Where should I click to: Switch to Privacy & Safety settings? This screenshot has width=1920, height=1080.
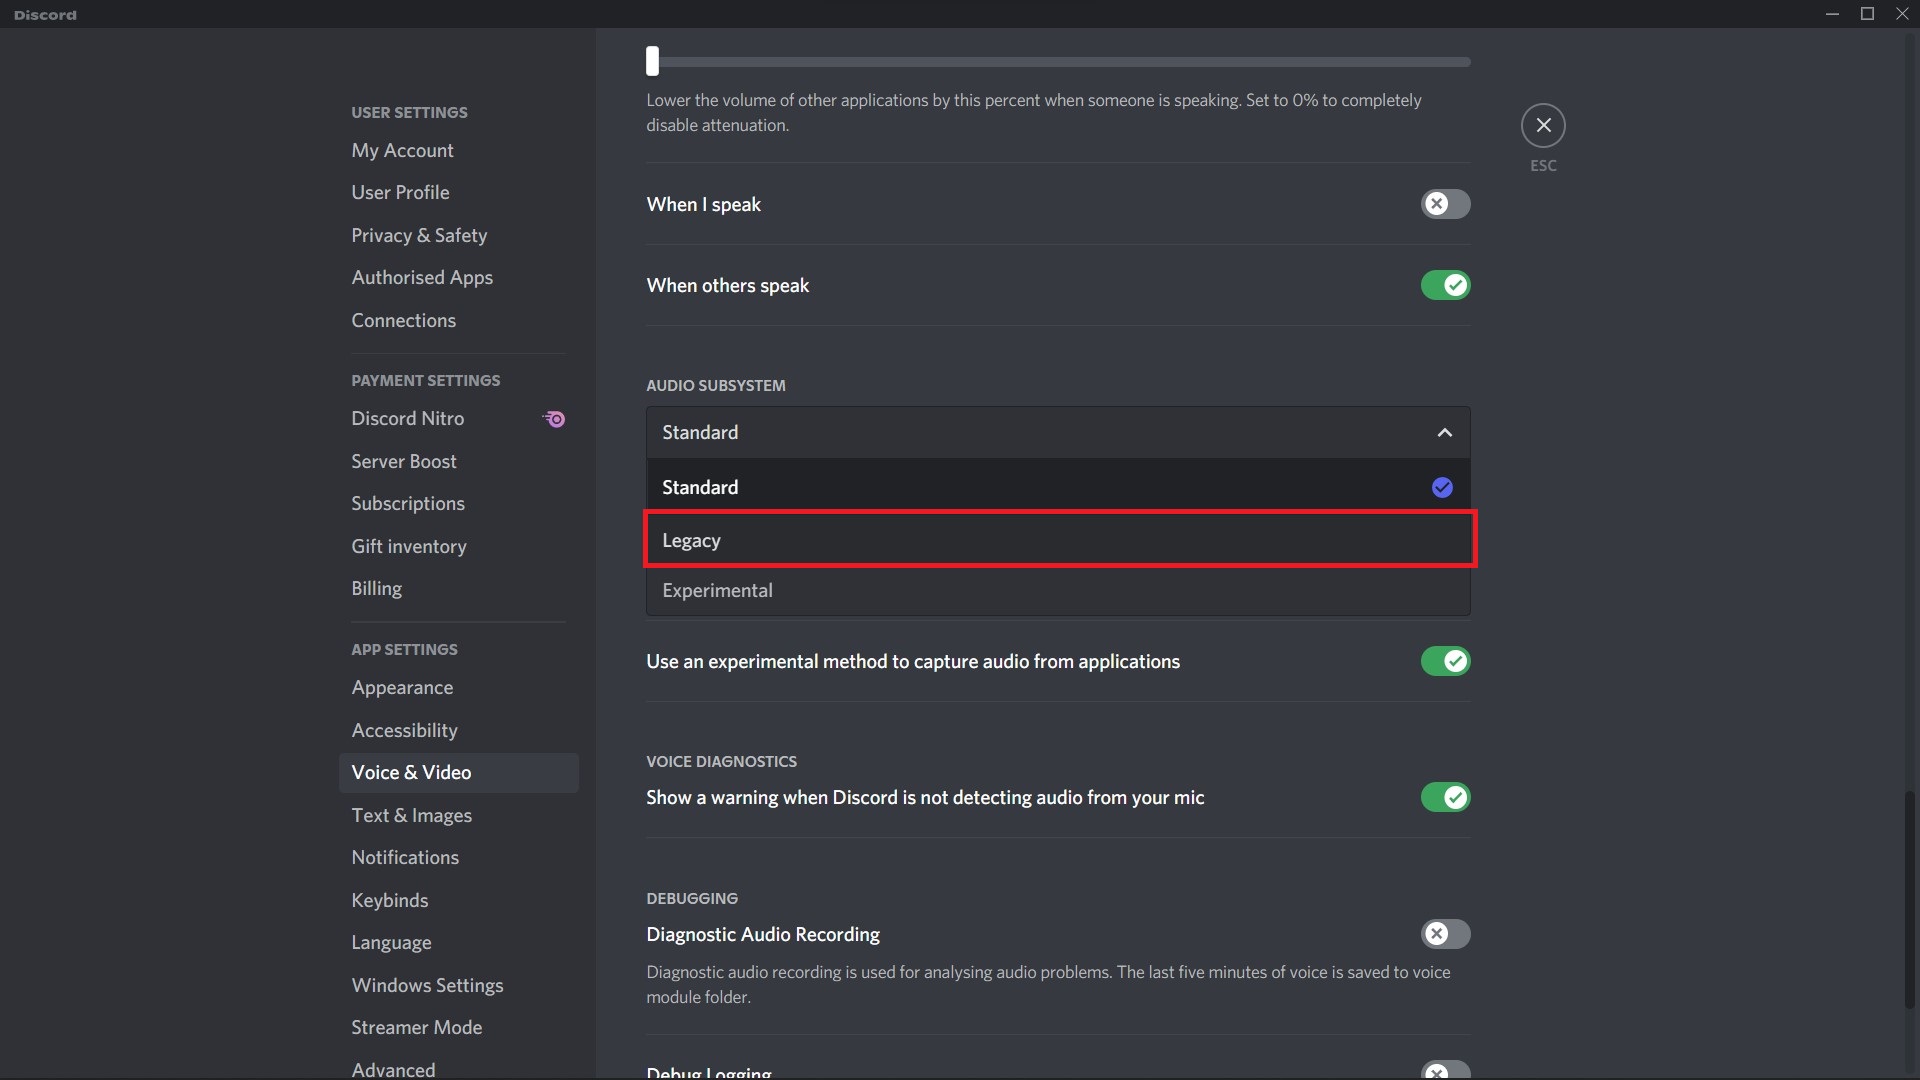click(419, 236)
